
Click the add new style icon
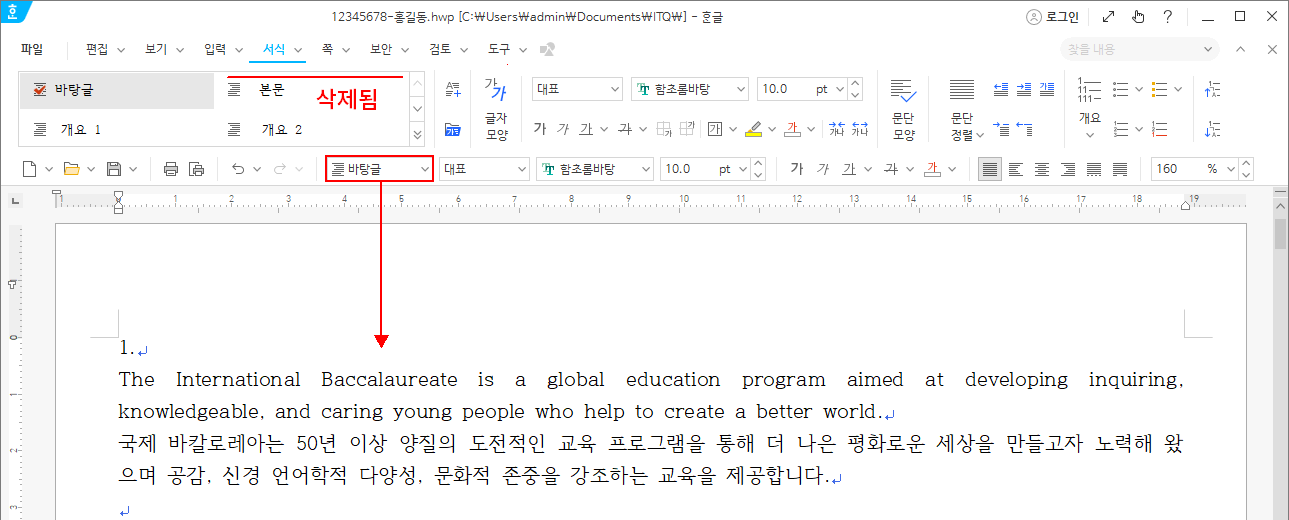(x=453, y=89)
